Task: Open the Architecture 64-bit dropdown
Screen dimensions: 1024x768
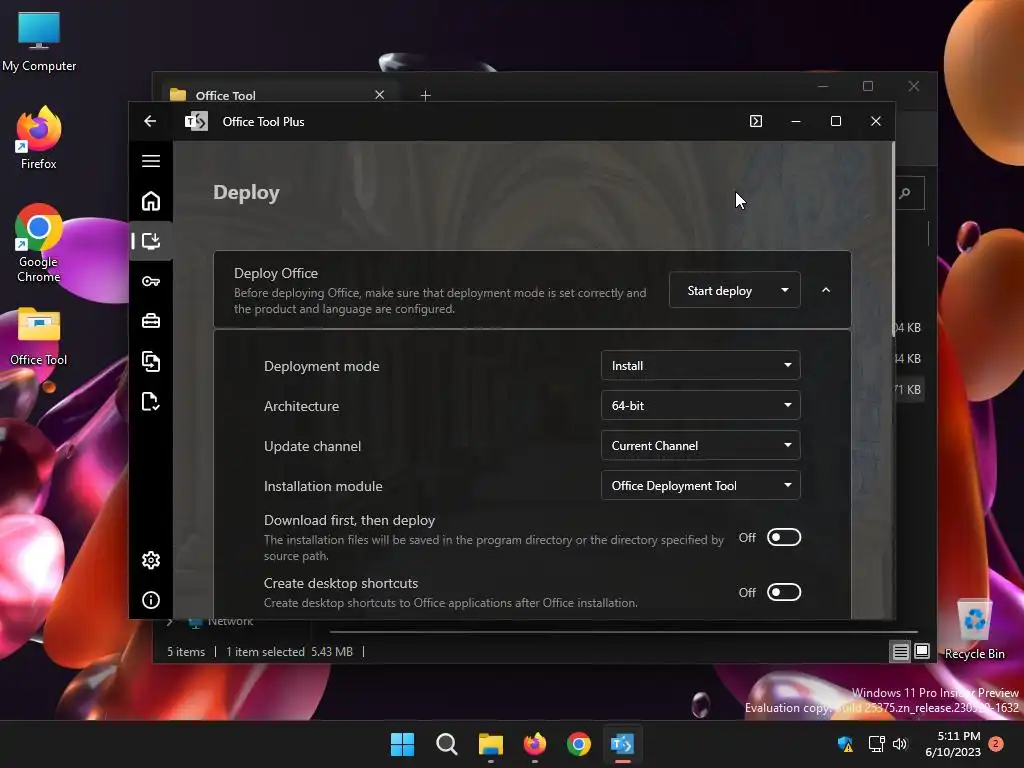Action: (x=701, y=406)
